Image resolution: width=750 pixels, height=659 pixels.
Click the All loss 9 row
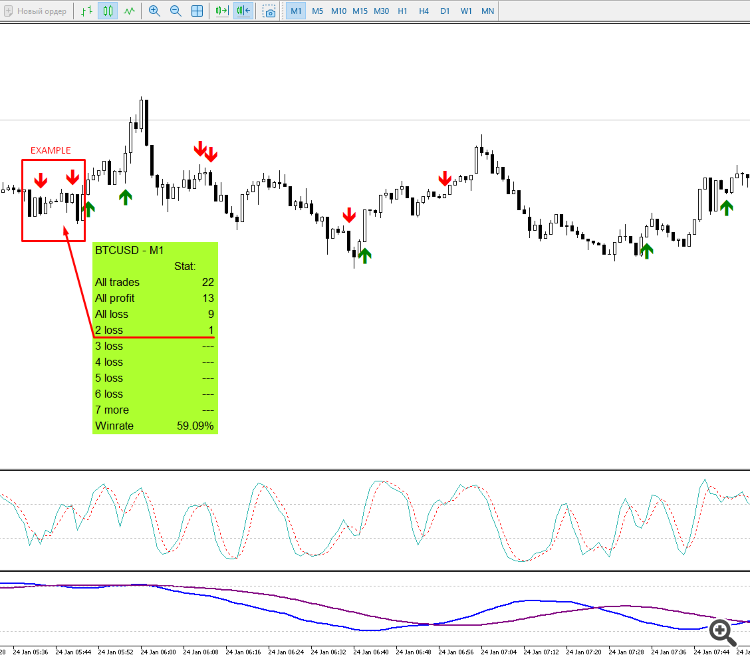pos(154,314)
